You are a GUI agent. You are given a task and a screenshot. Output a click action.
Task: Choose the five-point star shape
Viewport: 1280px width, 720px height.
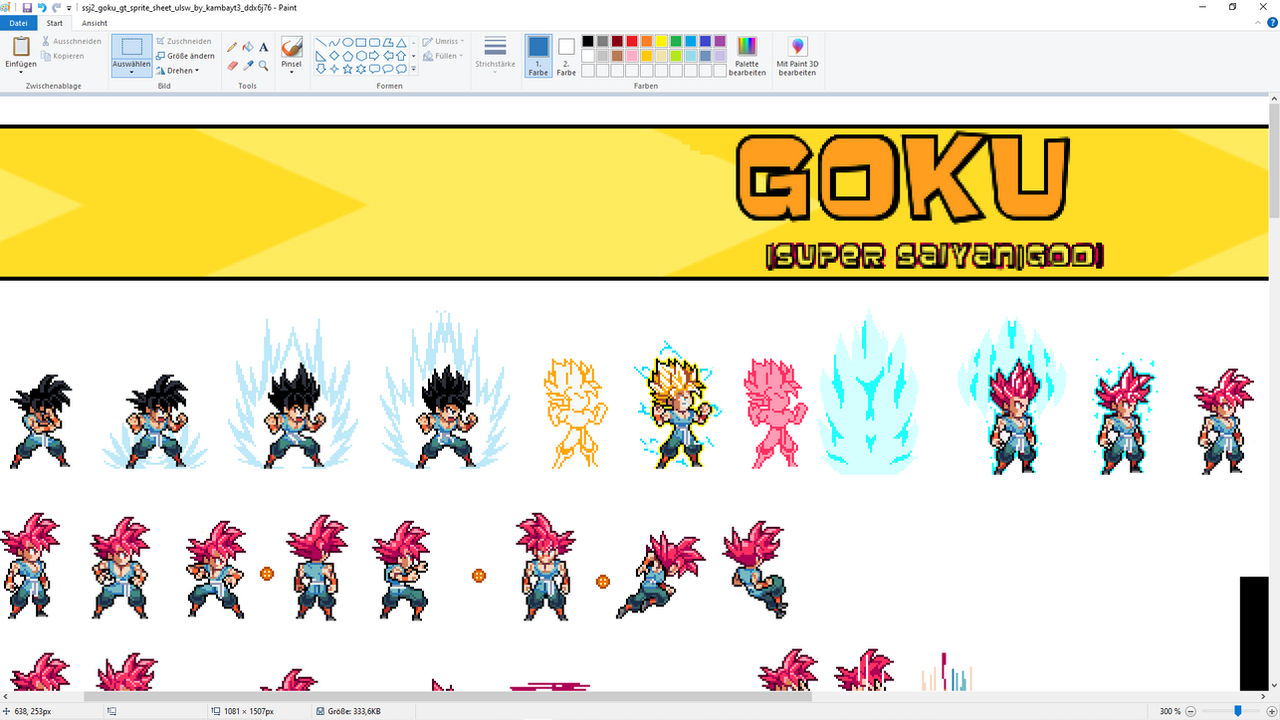[347, 69]
